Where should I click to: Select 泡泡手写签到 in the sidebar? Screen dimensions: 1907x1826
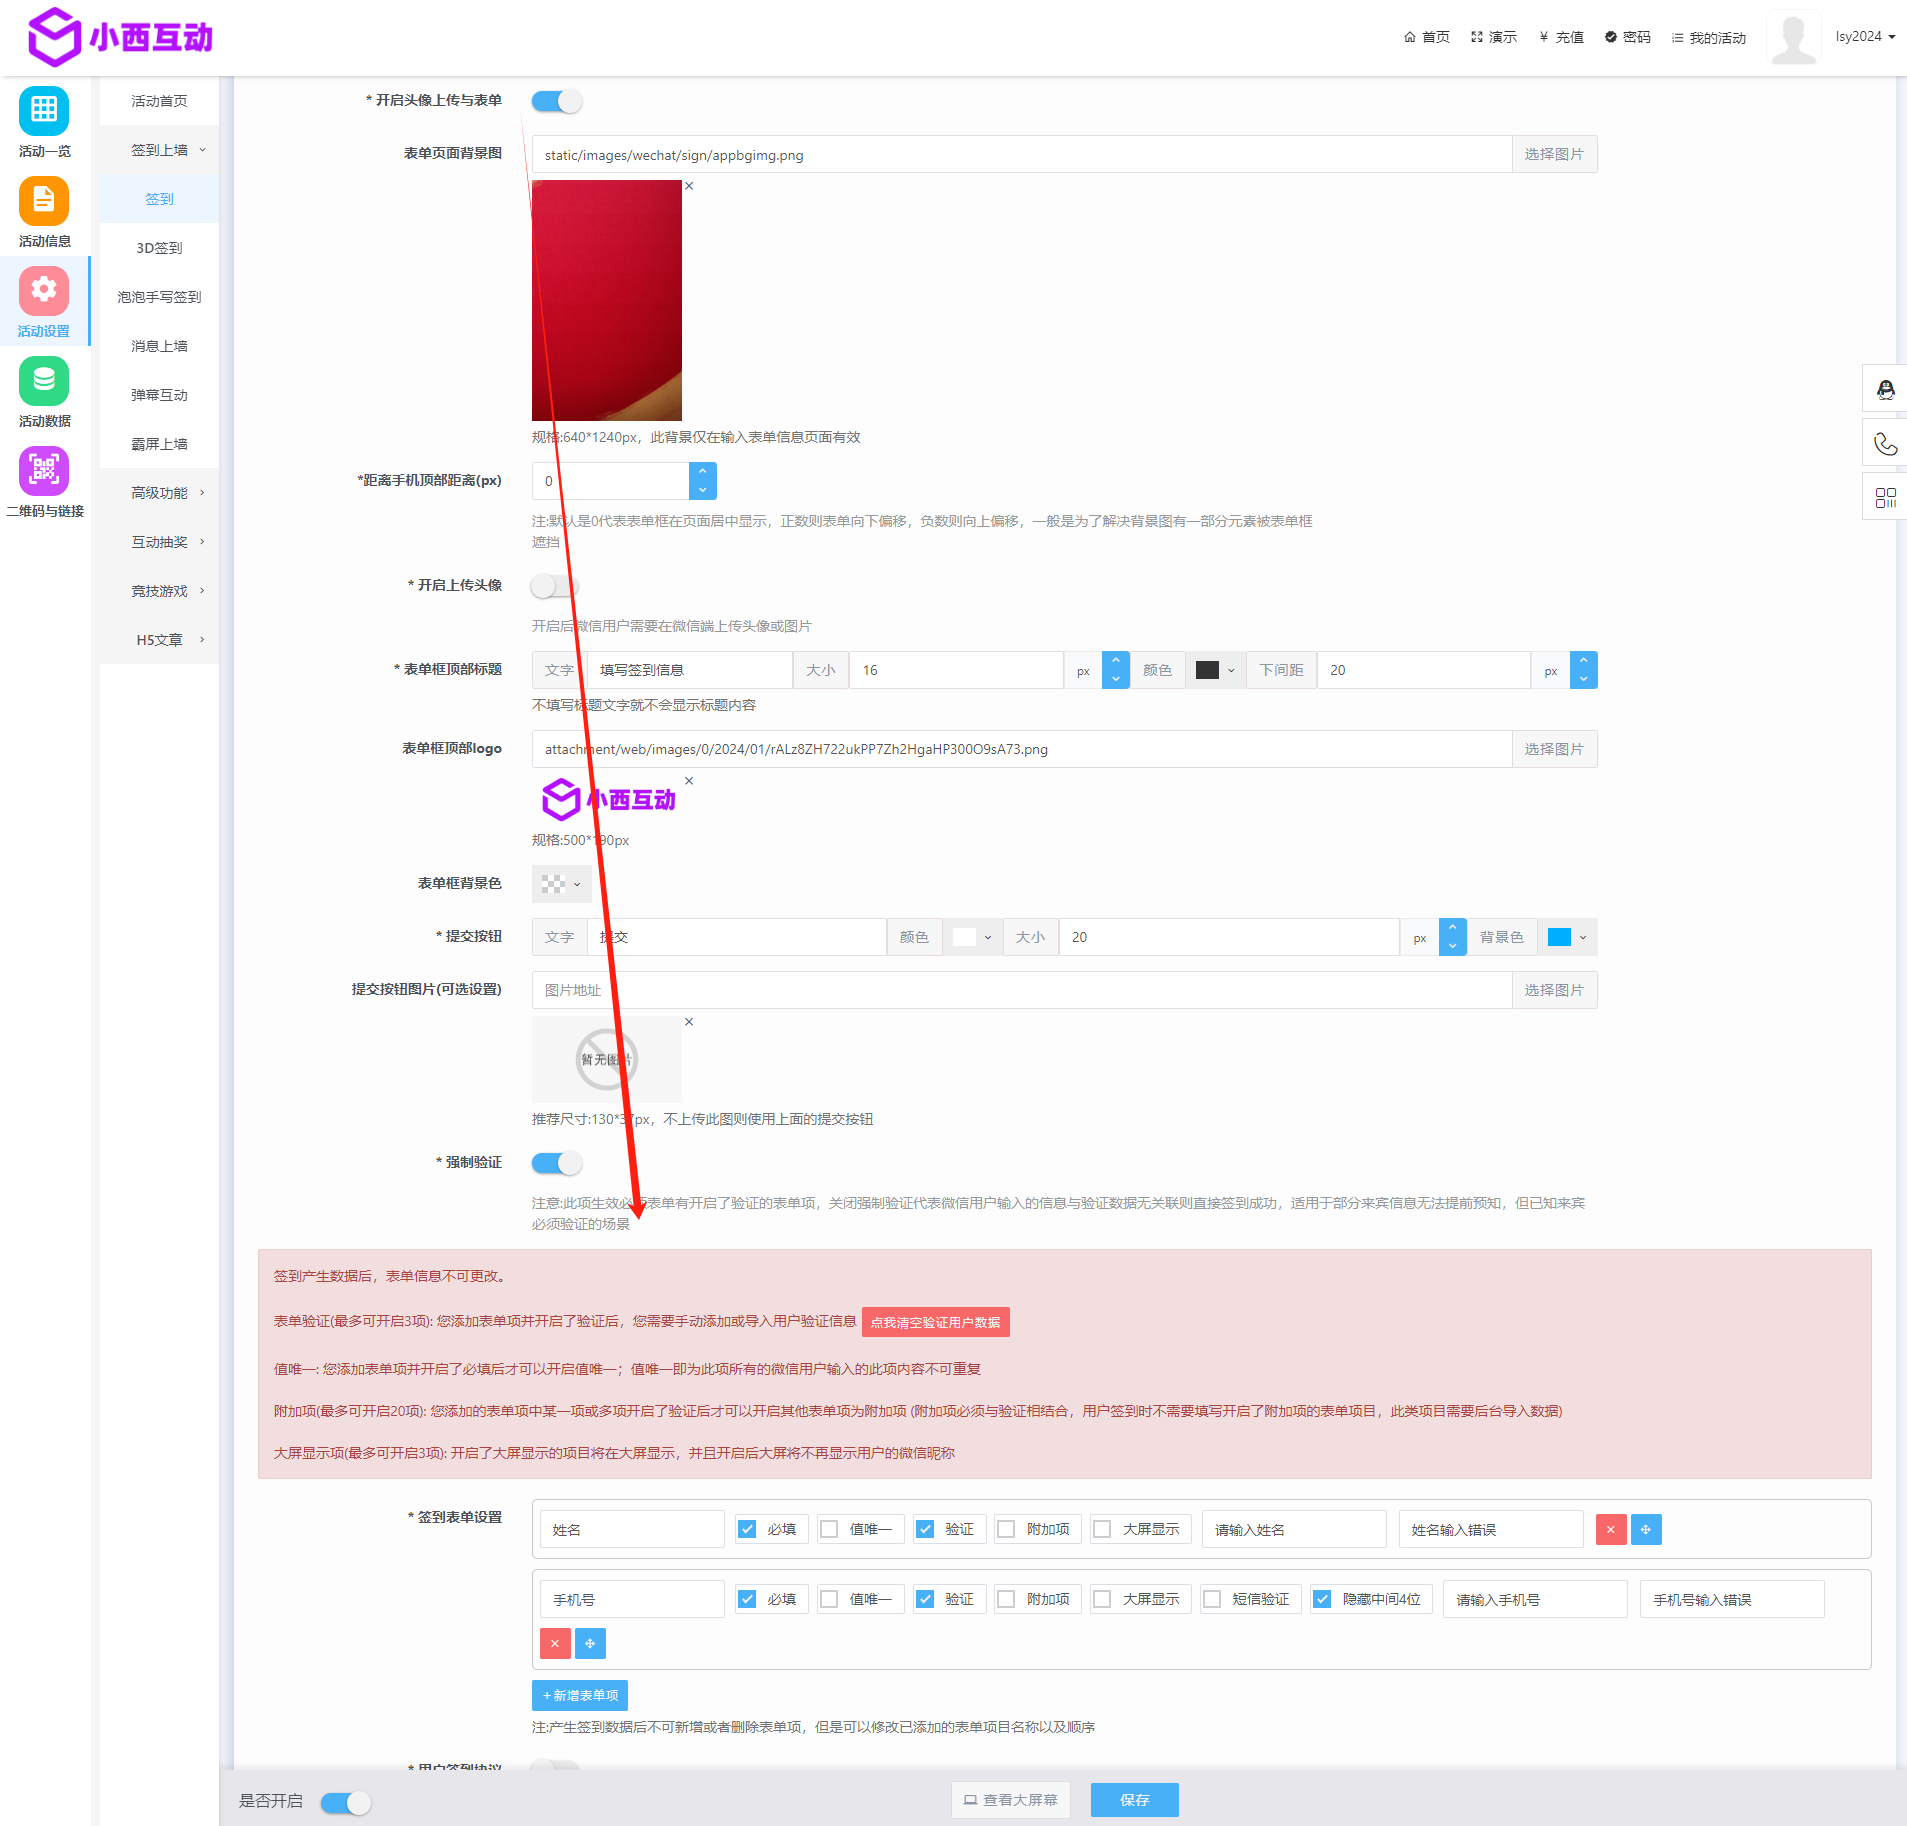click(x=160, y=297)
